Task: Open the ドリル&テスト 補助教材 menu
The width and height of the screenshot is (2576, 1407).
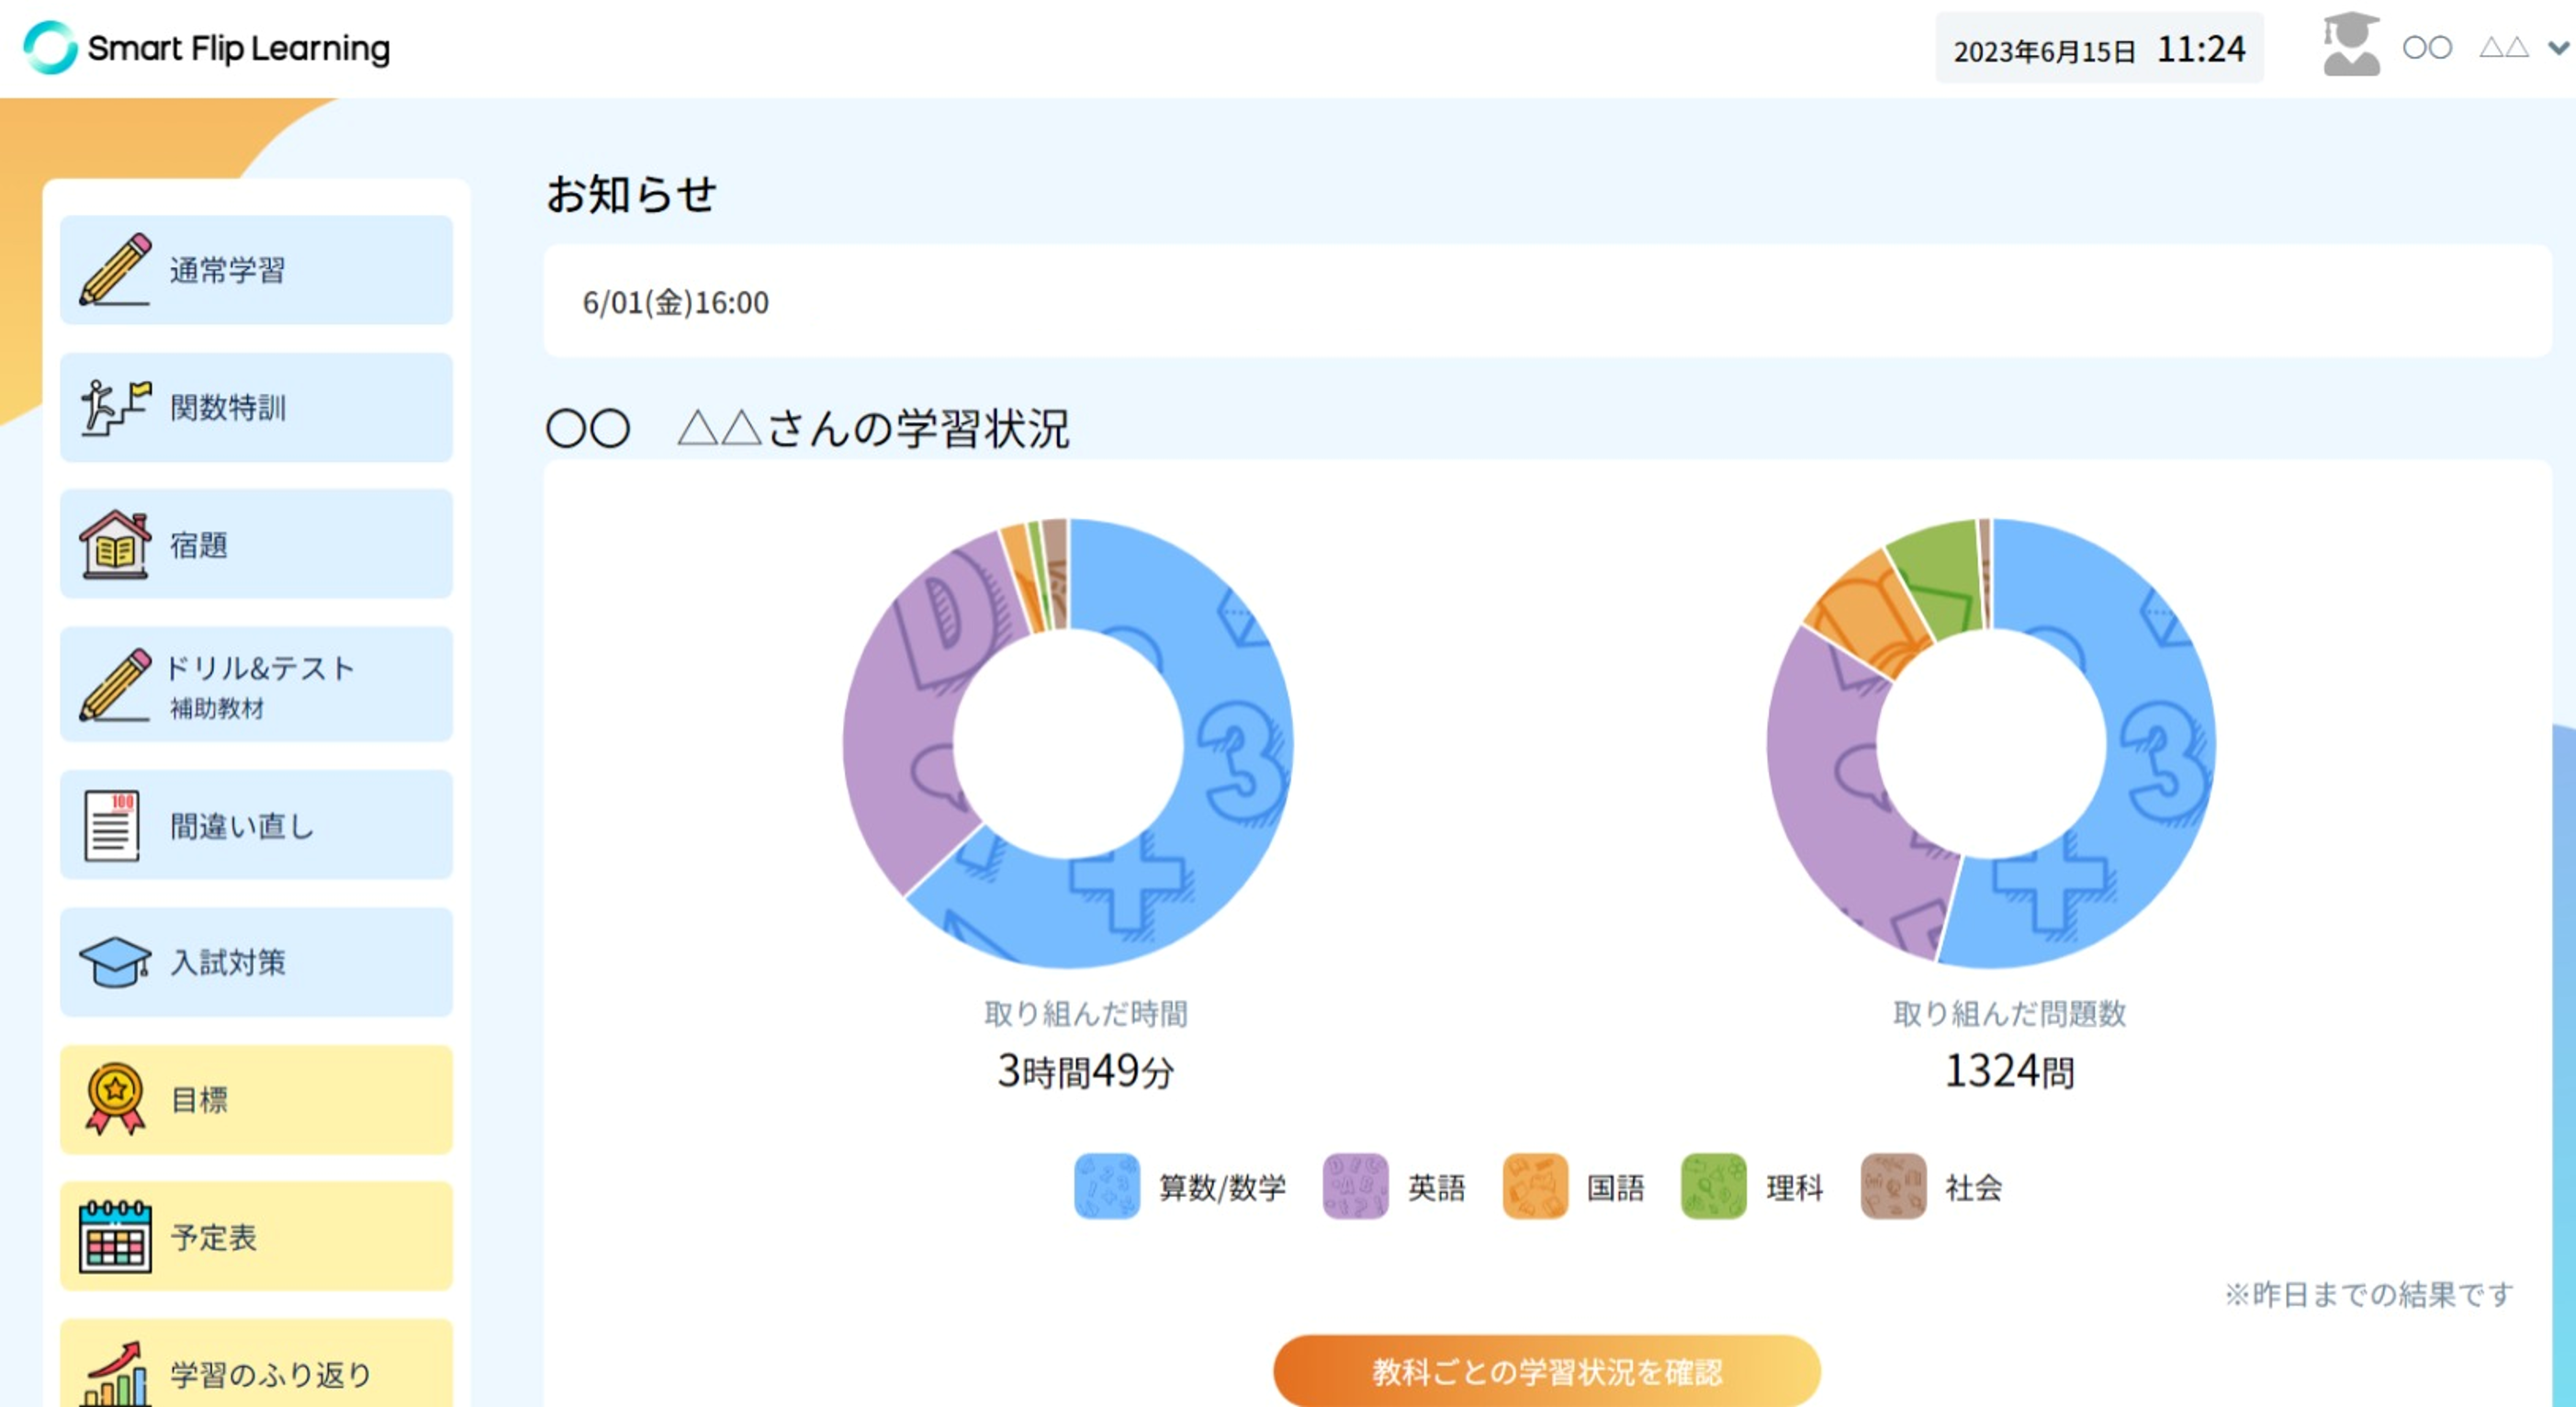Action: (x=256, y=684)
